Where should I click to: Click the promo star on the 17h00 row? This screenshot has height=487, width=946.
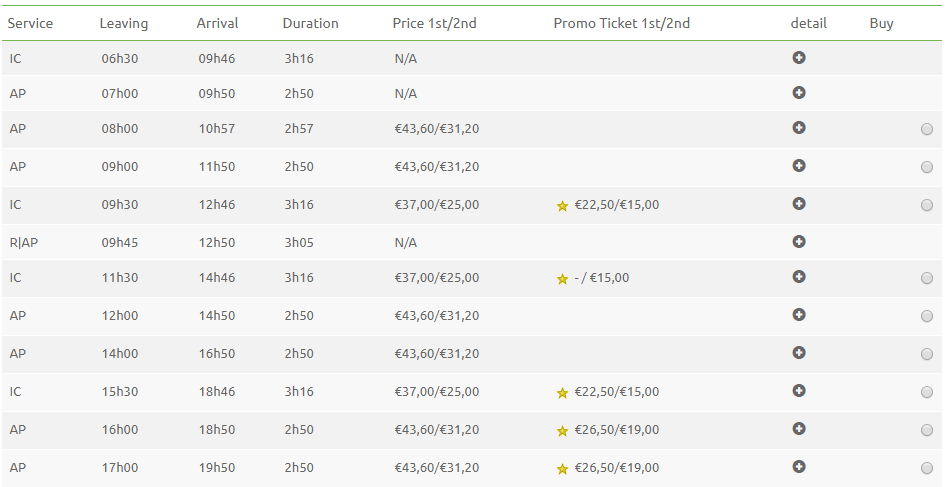[562, 469]
